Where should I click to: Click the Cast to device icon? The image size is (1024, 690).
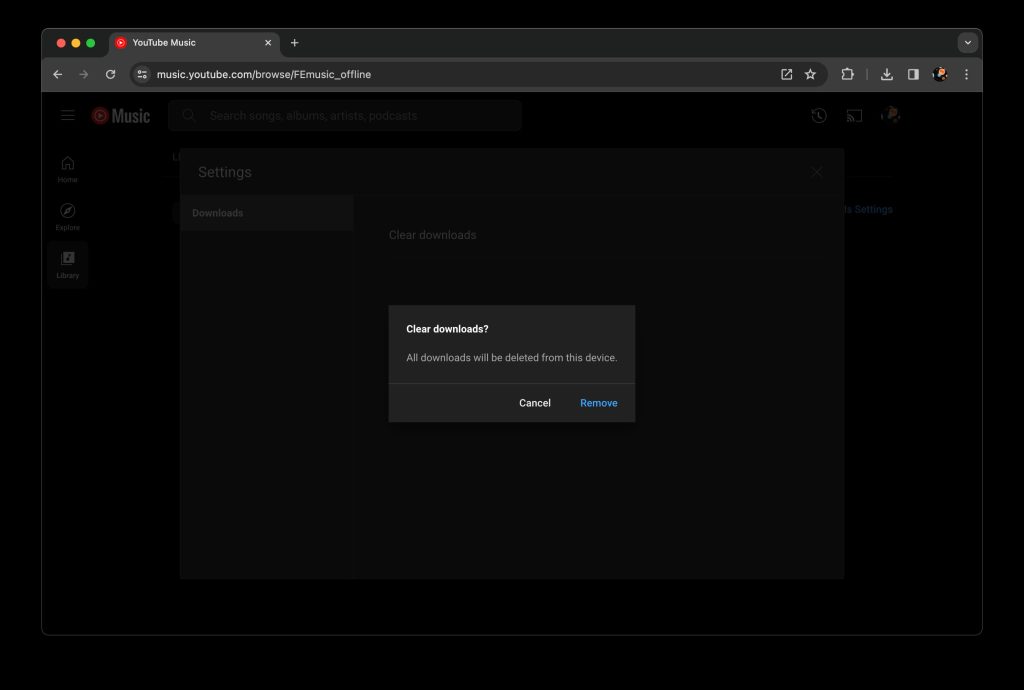[854, 116]
